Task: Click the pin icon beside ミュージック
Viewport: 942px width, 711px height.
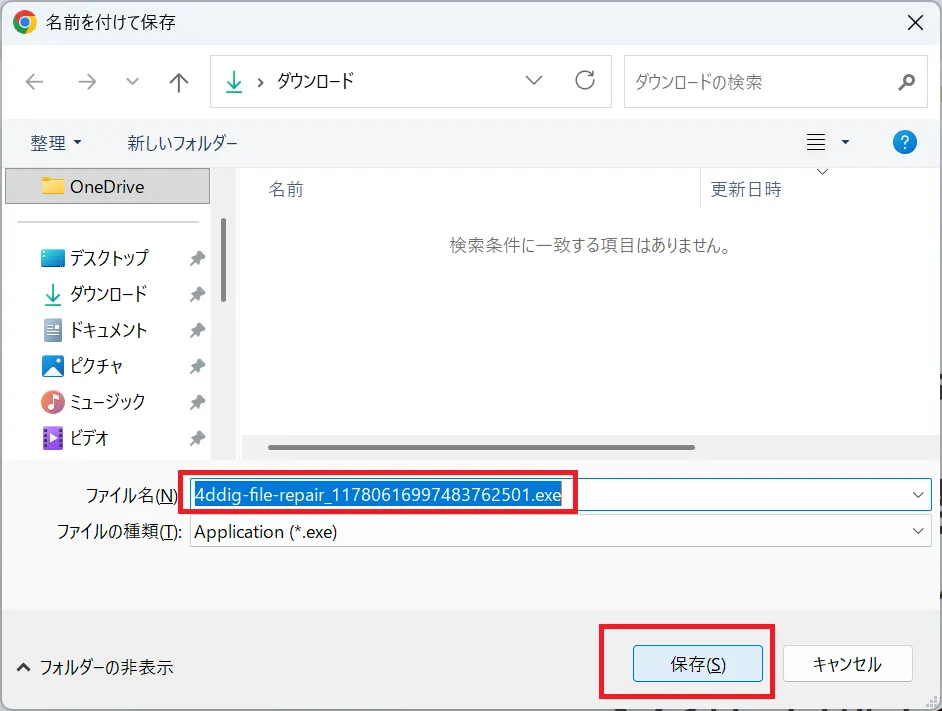Action: (x=197, y=403)
